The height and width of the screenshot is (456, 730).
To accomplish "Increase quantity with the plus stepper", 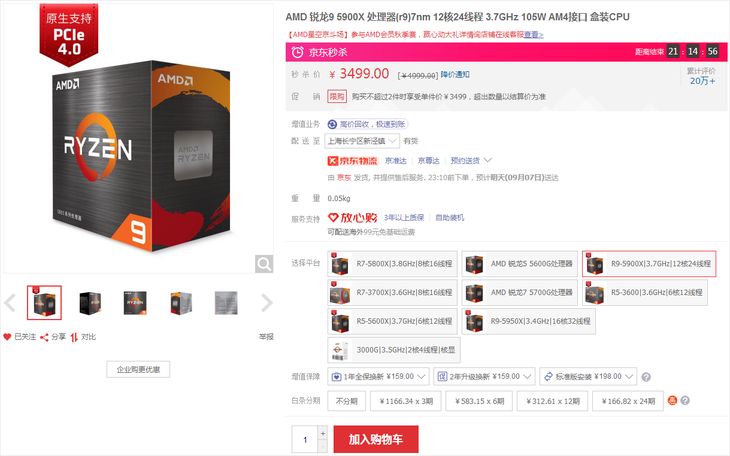I will 323,433.
